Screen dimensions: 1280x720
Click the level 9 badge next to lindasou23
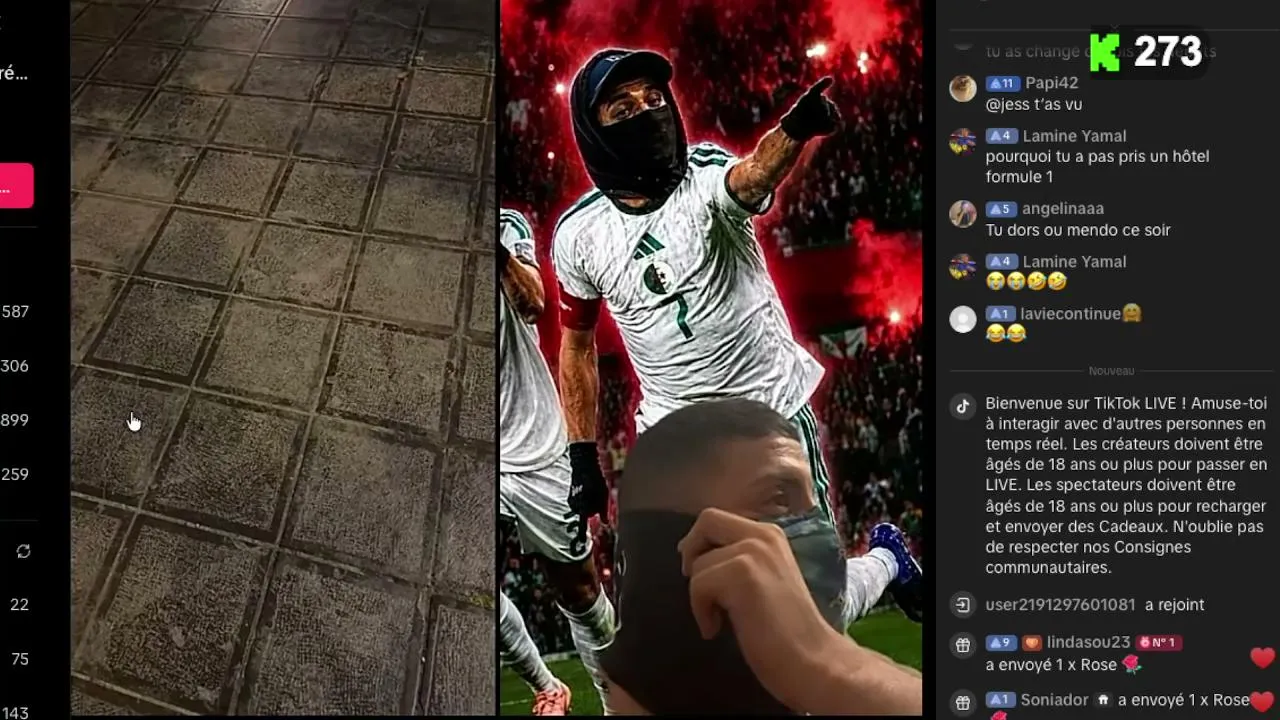pyautogui.click(x=1001, y=643)
